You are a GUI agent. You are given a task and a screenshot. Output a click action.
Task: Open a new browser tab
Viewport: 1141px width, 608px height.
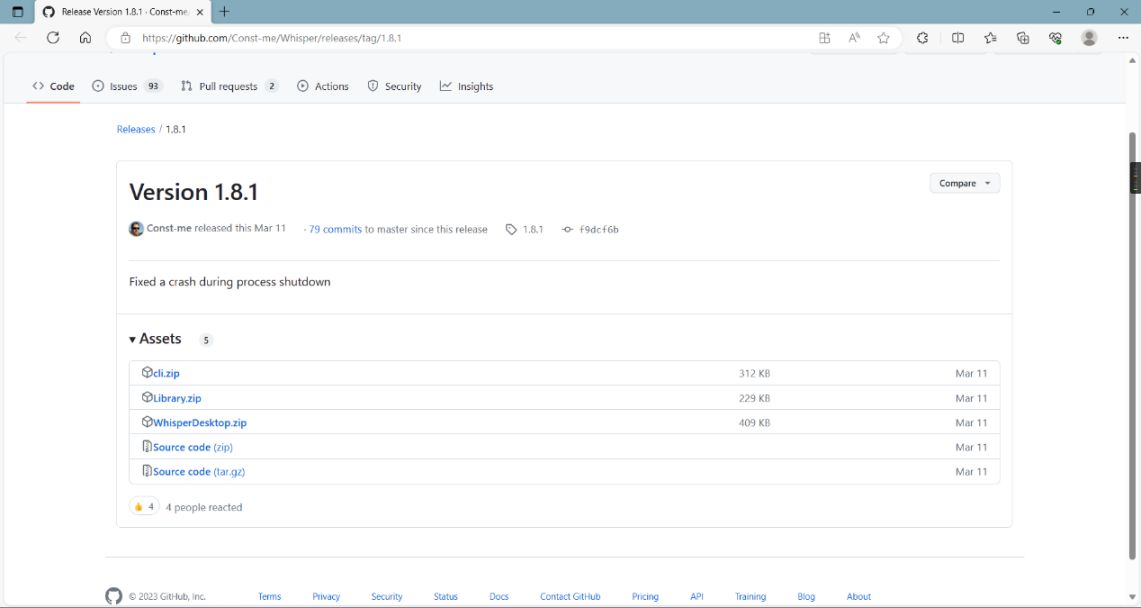pyautogui.click(x=224, y=12)
